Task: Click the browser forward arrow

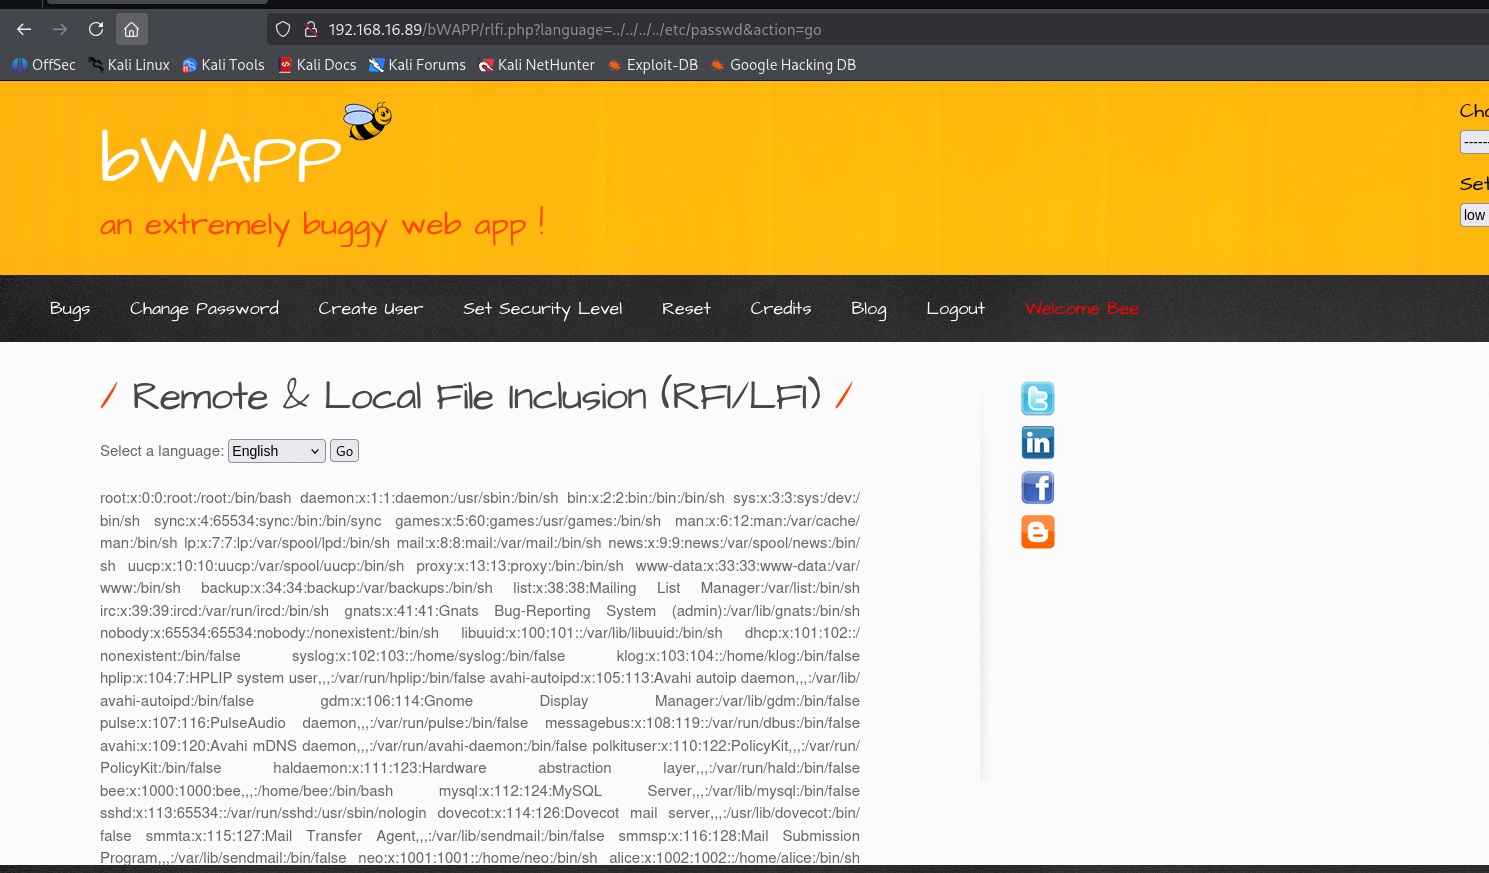Action: (x=60, y=29)
